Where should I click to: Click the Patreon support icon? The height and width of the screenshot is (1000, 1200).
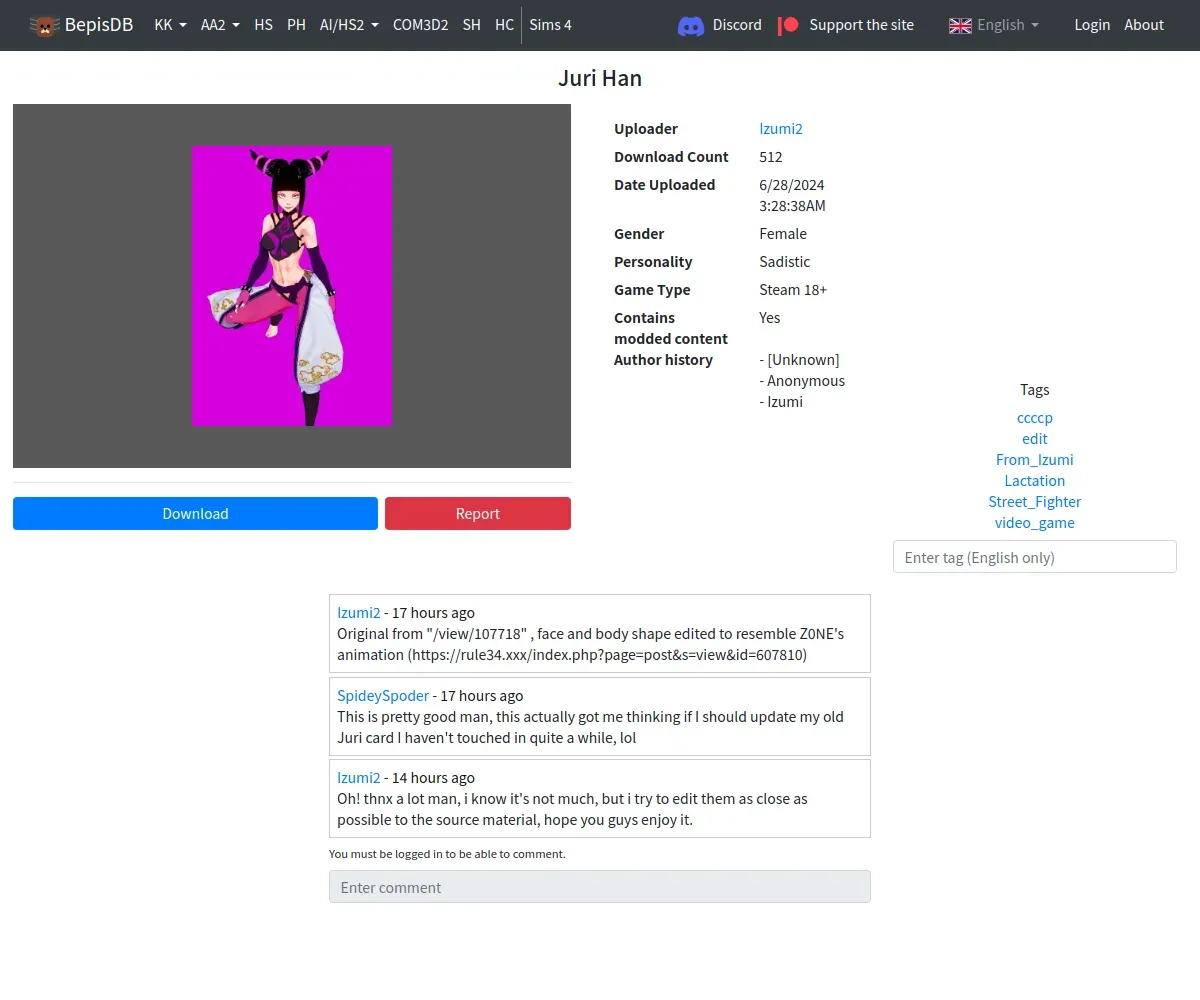789,25
